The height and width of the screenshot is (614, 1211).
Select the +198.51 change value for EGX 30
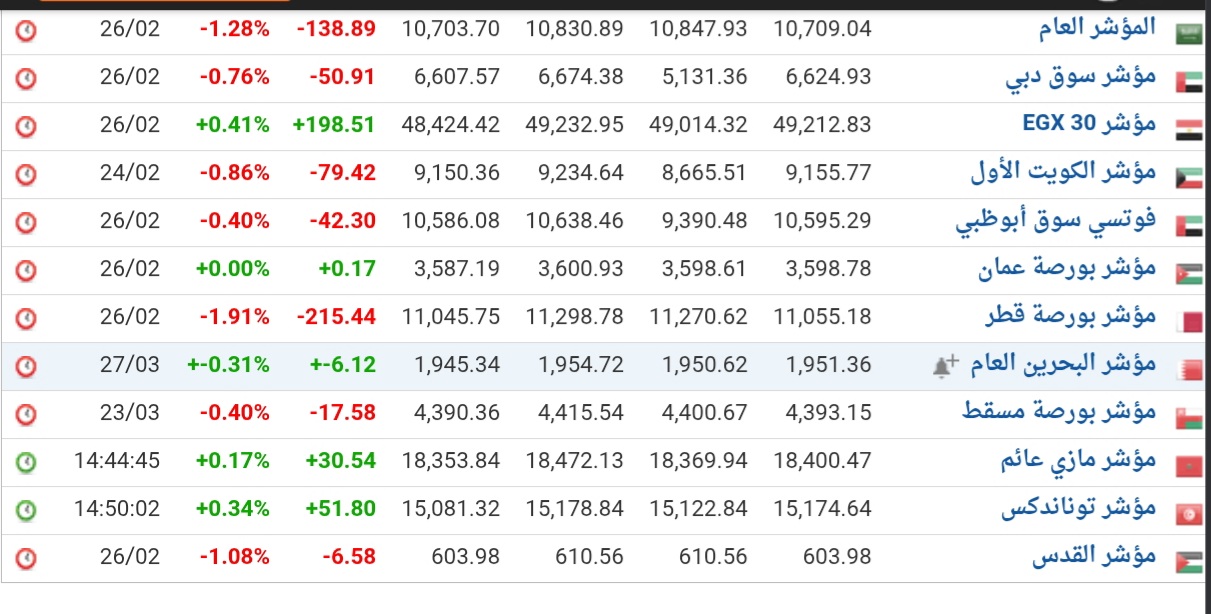click(334, 125)
